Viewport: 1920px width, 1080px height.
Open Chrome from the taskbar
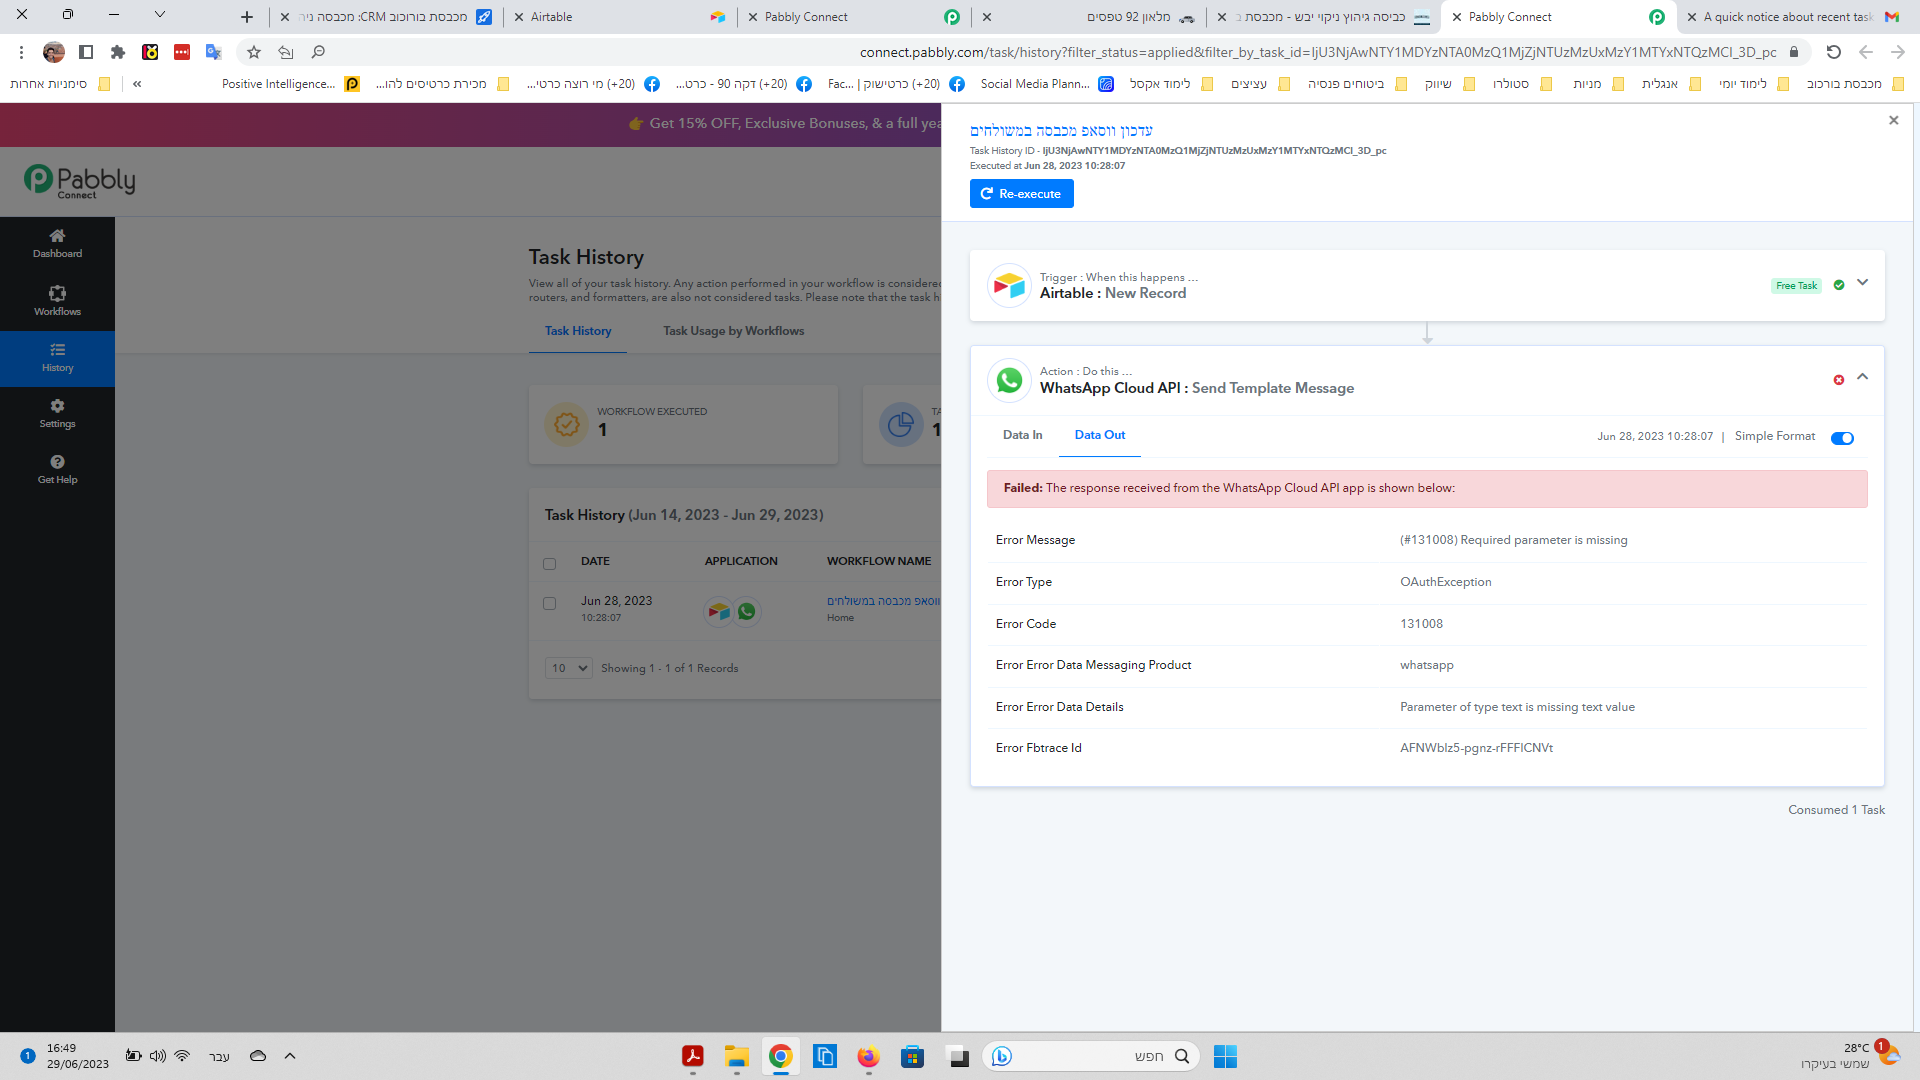[781, 1056]
